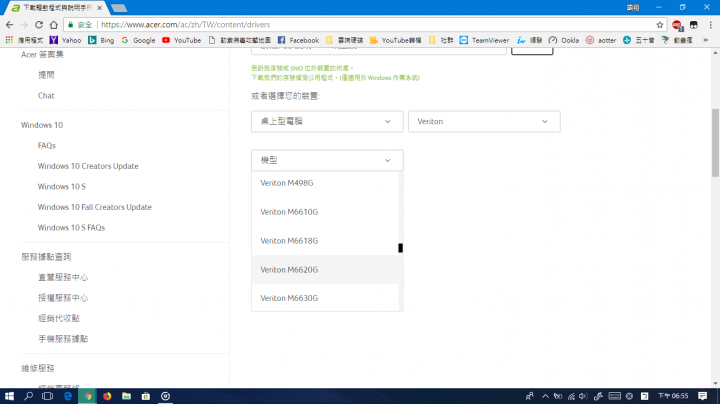Viewport: 720px width, 404px height.
Task: Open the FAQs link under Windows 10
Action: (46, 146)
